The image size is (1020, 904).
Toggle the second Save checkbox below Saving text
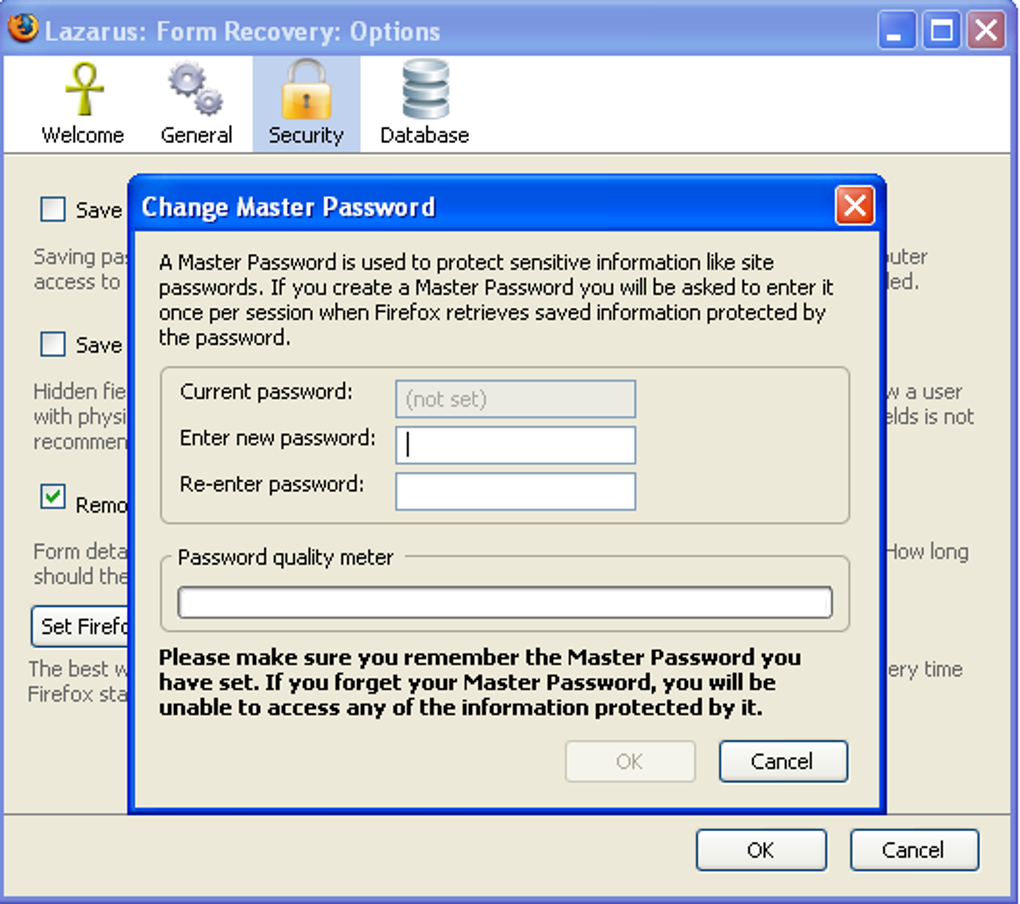[x=53, y=344]
